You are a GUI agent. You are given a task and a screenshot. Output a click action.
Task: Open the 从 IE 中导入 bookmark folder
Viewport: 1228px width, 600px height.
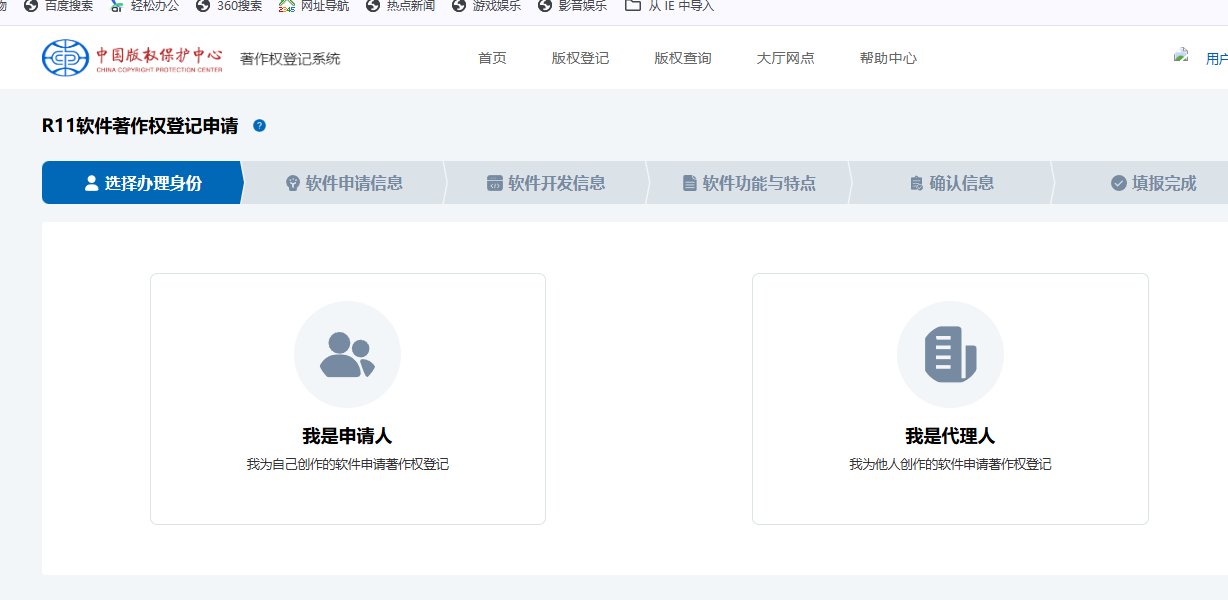(x=669, y=6)
